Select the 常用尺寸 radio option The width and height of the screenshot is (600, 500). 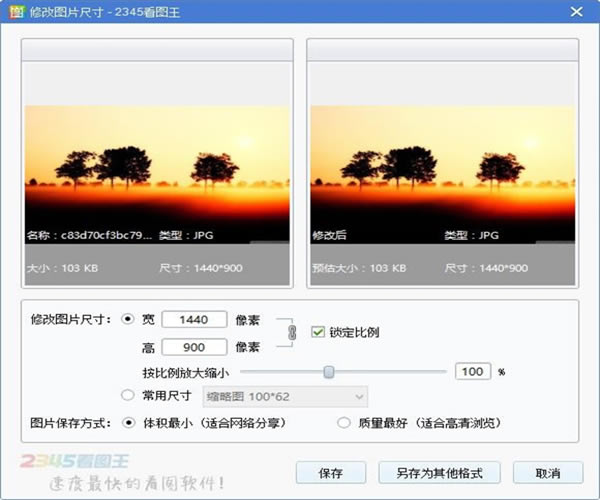point(127,395)
